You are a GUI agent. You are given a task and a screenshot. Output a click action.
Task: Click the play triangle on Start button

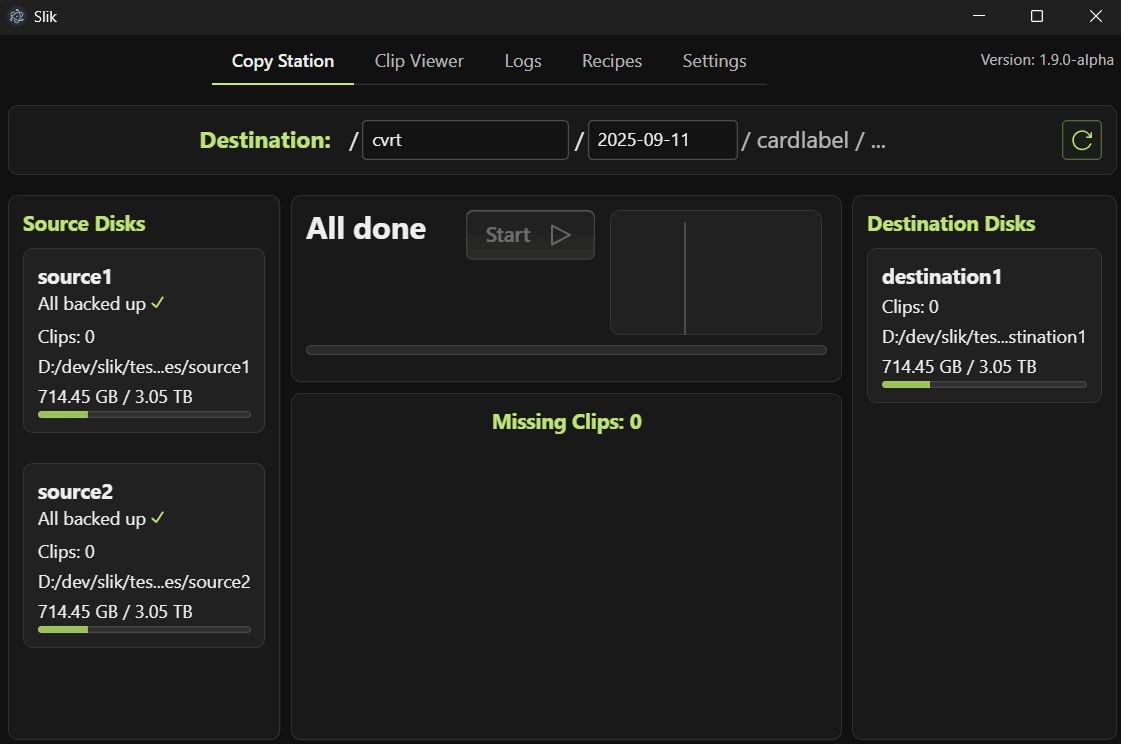(x=560, y=235)
